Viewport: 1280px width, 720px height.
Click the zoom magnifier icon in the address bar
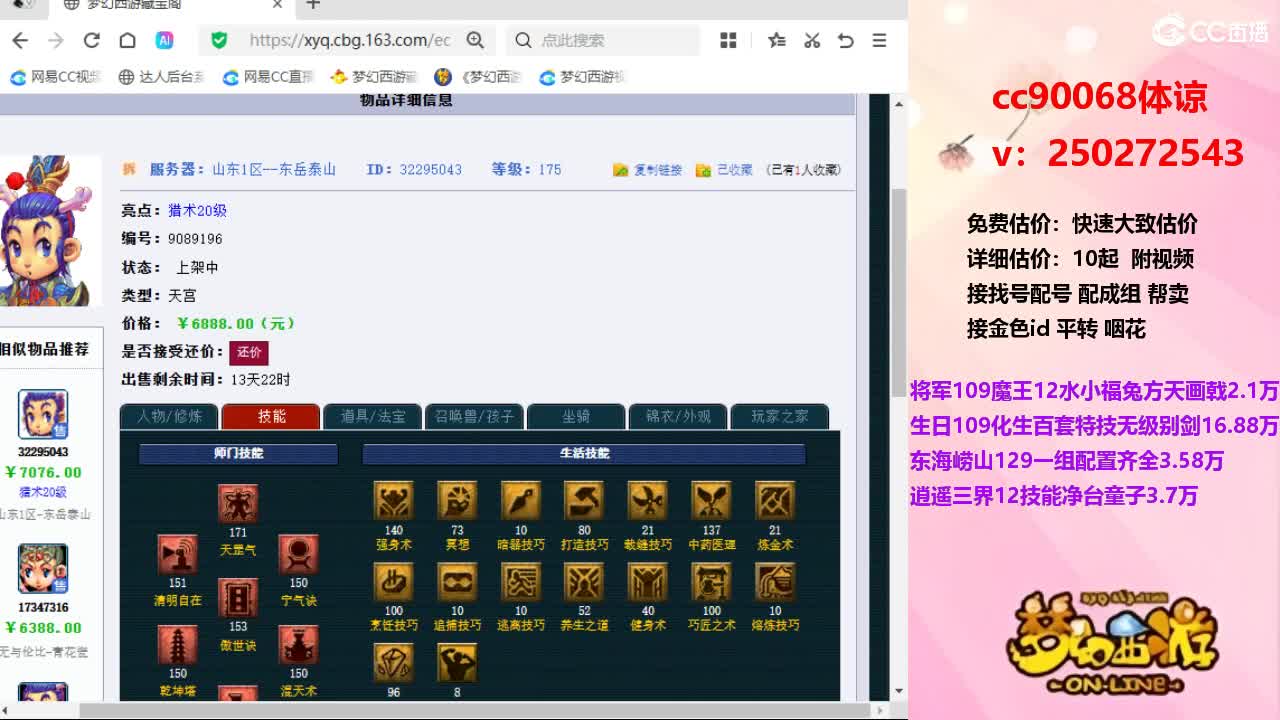pos(475,40)
